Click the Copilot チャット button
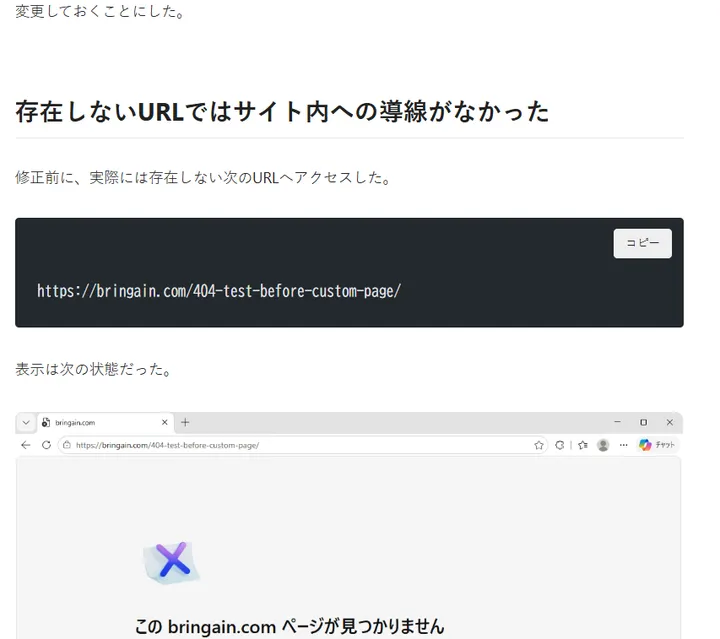 (x=657, y=445)
